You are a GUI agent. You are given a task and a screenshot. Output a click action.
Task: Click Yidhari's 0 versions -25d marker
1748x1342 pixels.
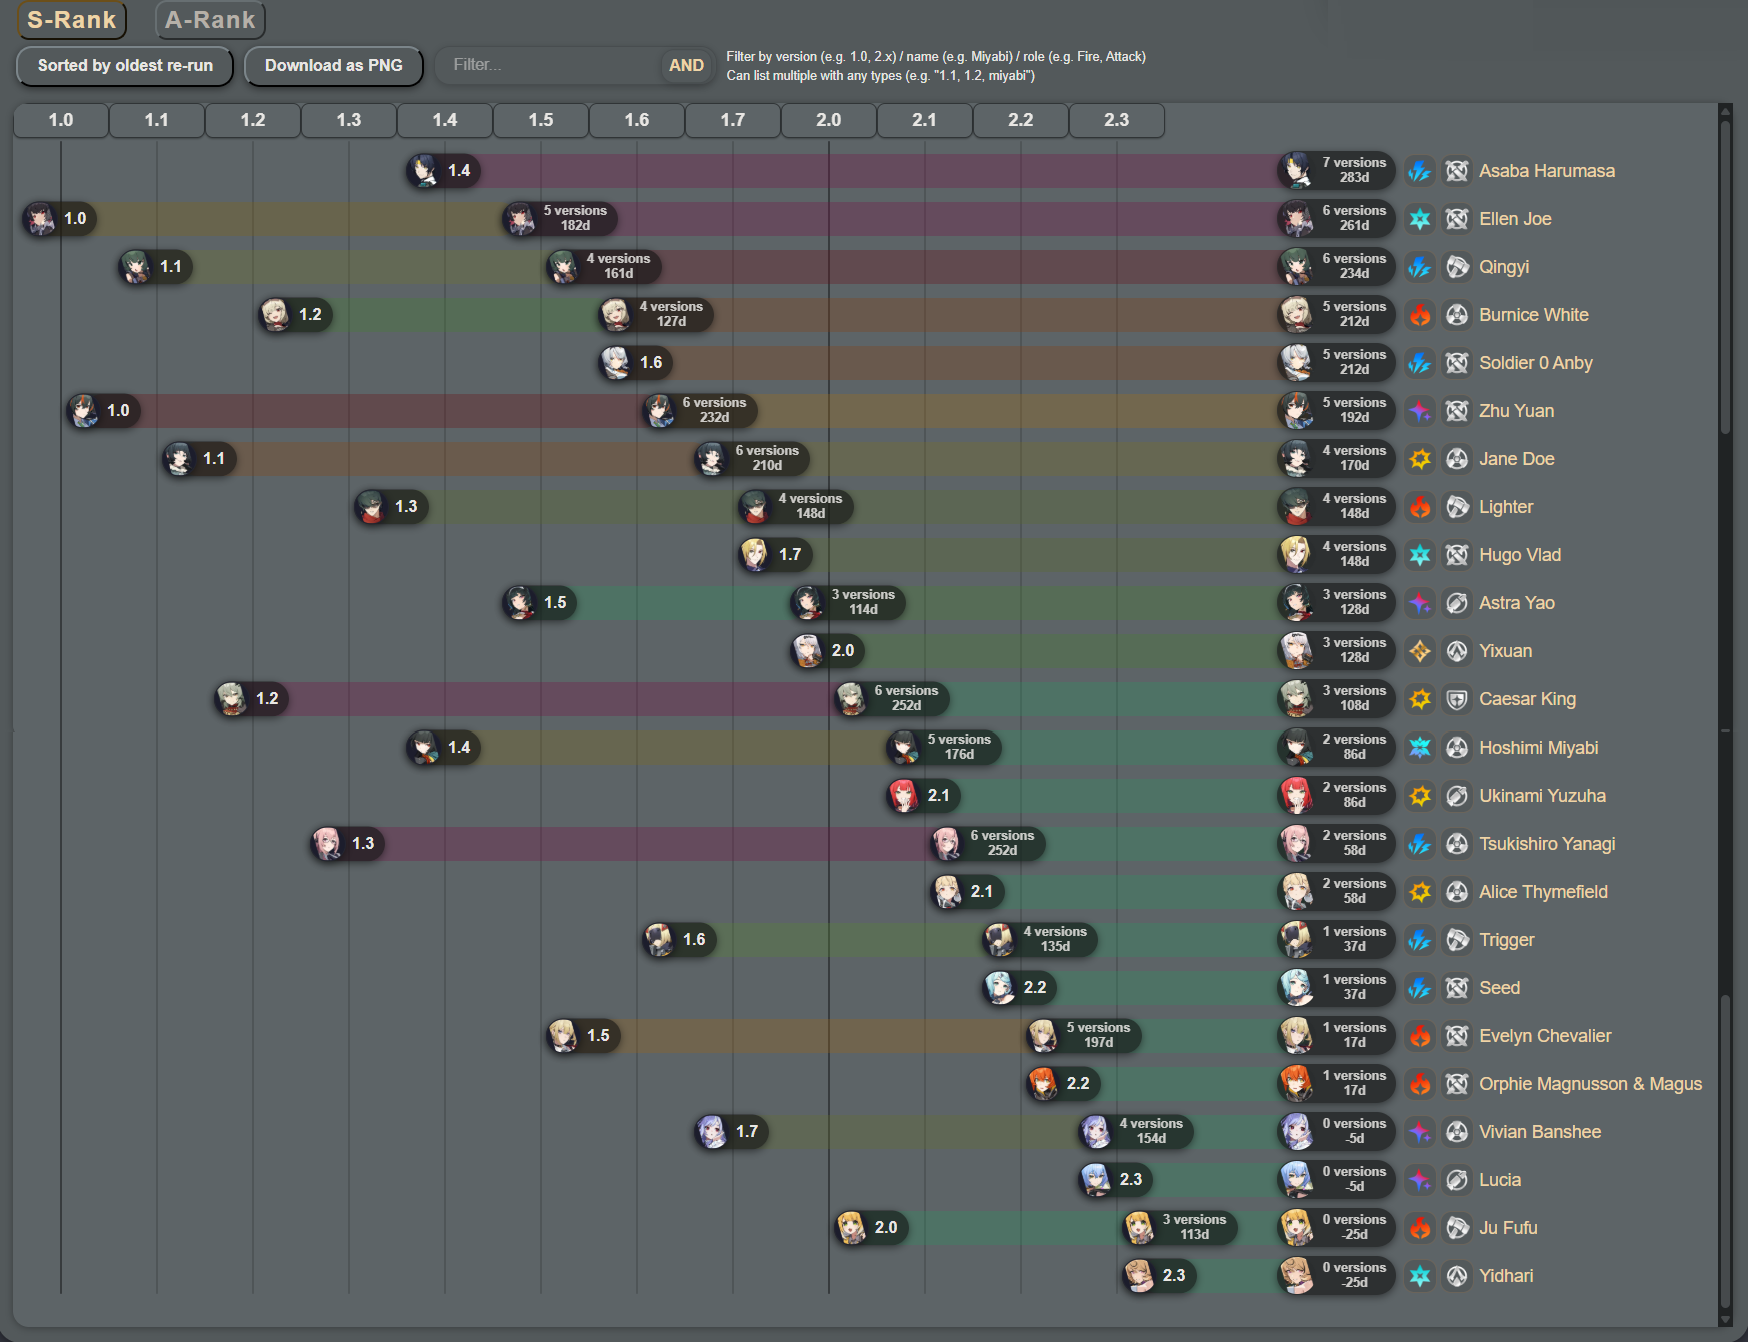coord(1336,1276)
